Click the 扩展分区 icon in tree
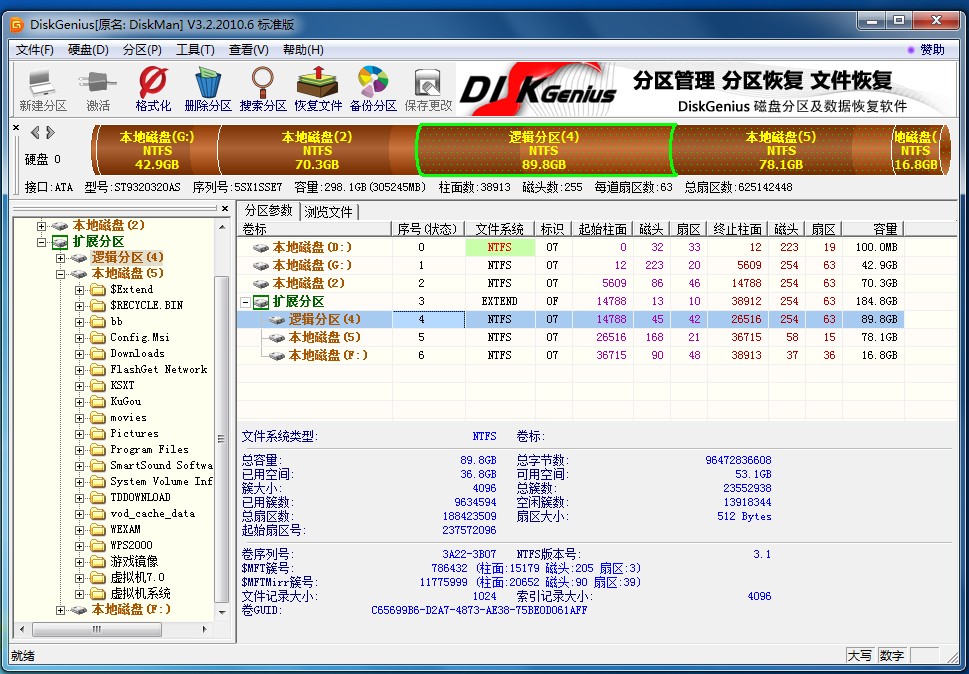969x674 pixels. 60,242
